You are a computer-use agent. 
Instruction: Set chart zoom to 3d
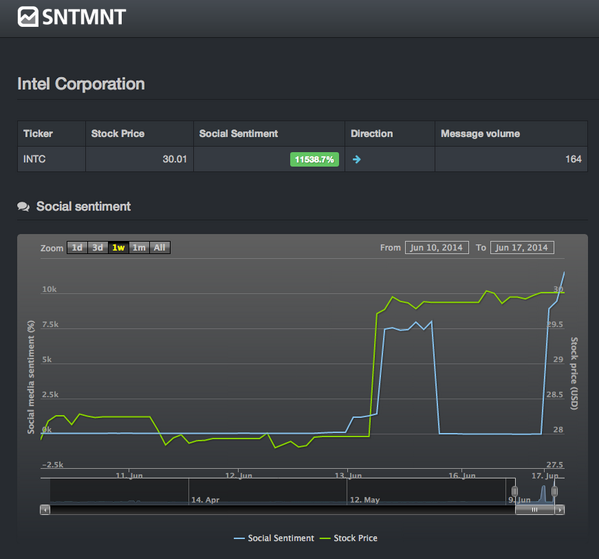[x=98, y=248]
